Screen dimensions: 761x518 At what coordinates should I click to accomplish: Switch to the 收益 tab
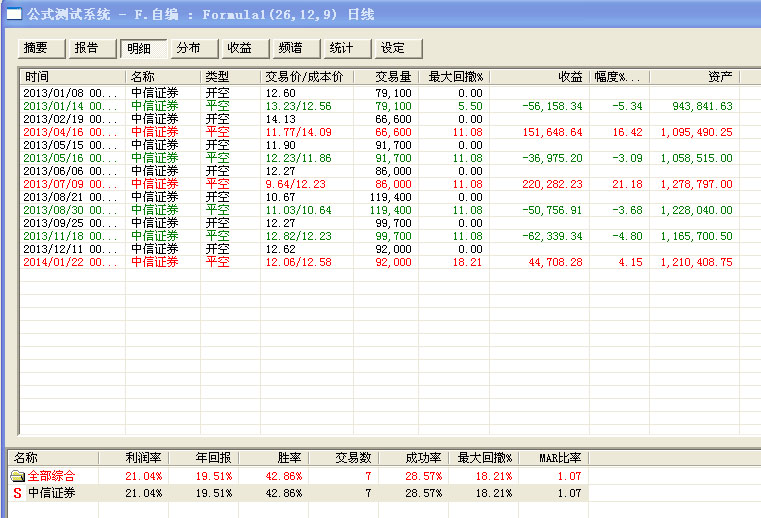[246, 48]
